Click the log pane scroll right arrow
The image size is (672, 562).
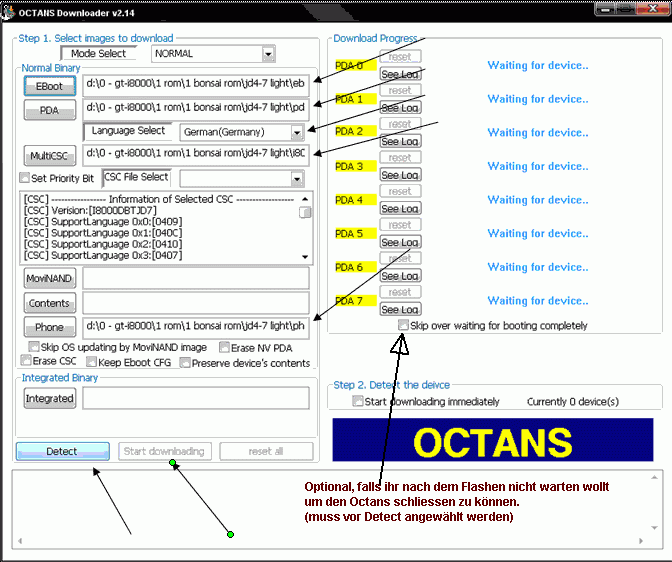(641, 541)
